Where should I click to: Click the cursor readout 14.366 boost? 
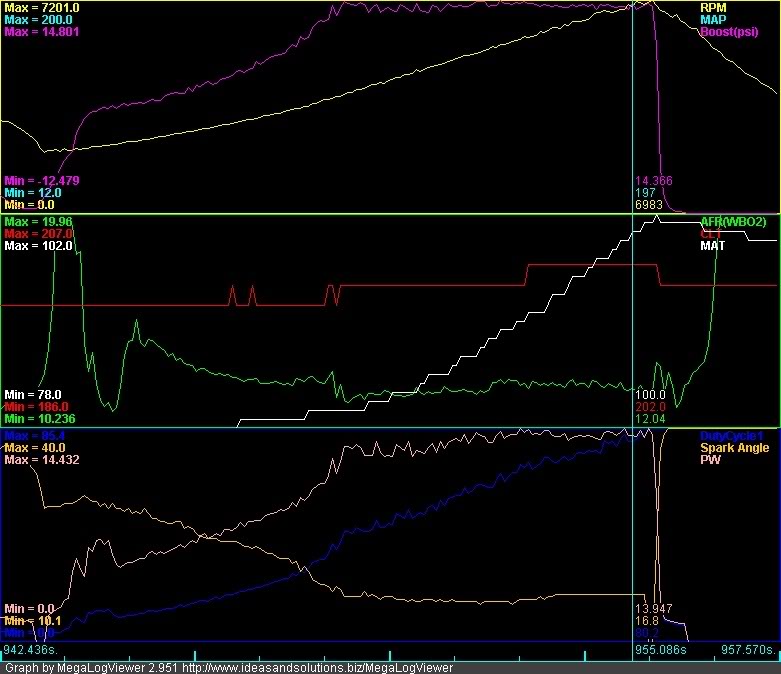pos(654,181)
